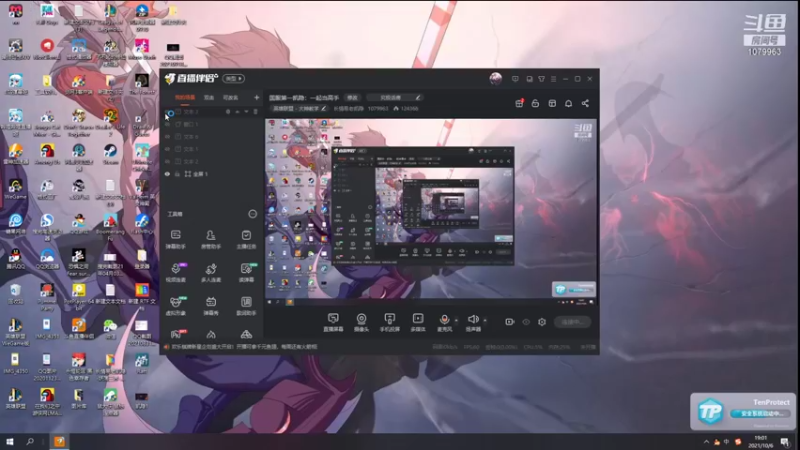Add a new scene with the plus icon
This screenshot has width=800, height=450.
tap(257, 97)
